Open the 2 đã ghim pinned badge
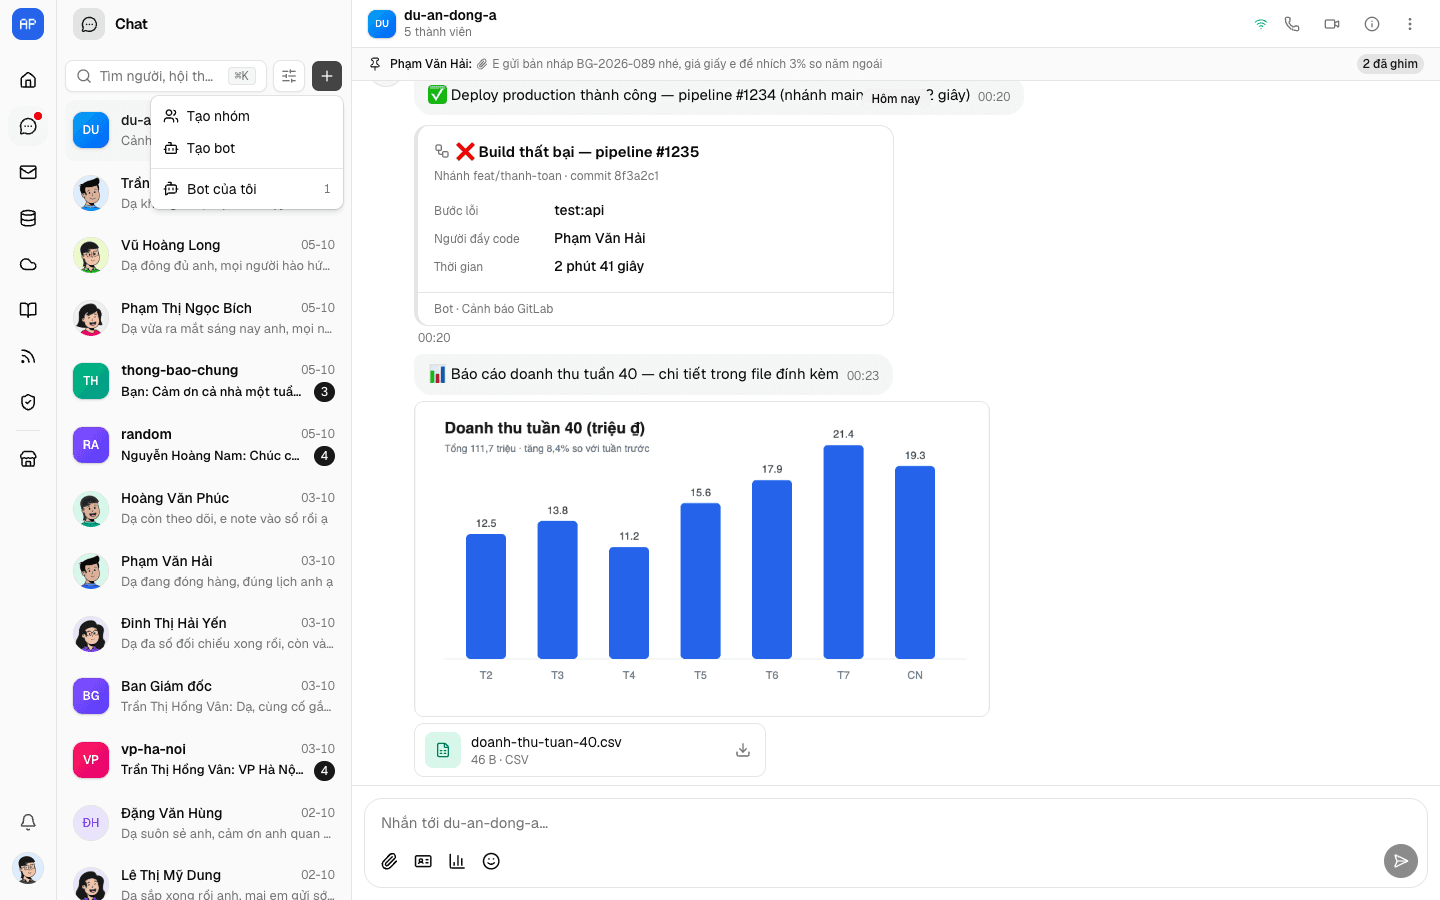Viewport: 1440px width, 900px height. pos(1390,64)
